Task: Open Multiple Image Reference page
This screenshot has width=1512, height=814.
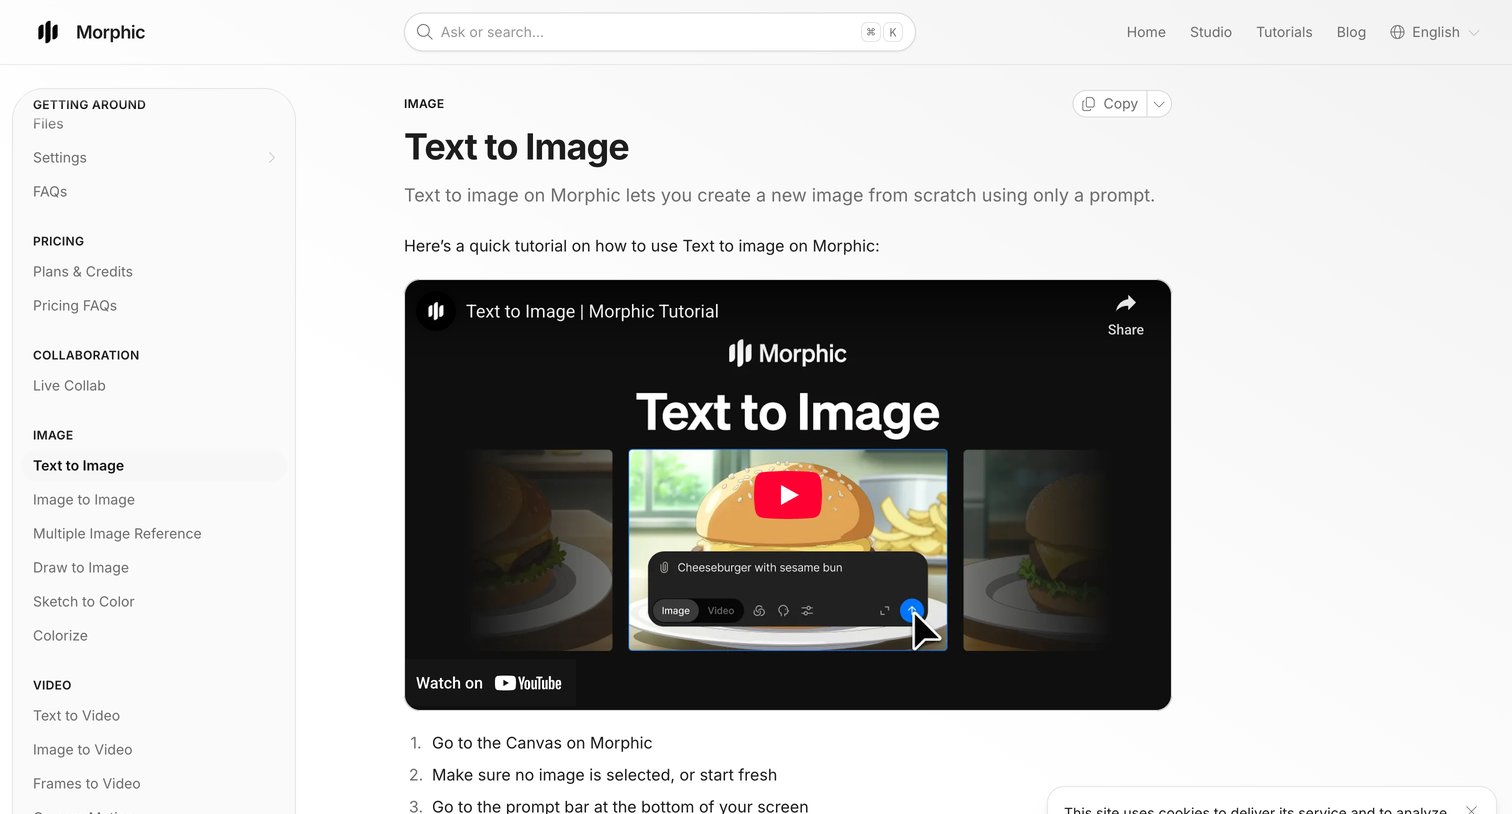Action: tap(117, 534)
